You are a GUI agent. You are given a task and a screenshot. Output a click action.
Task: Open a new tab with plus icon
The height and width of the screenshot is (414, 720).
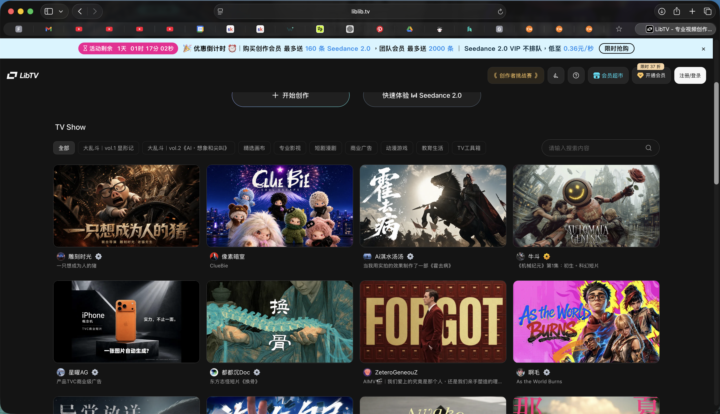(692, 11)
